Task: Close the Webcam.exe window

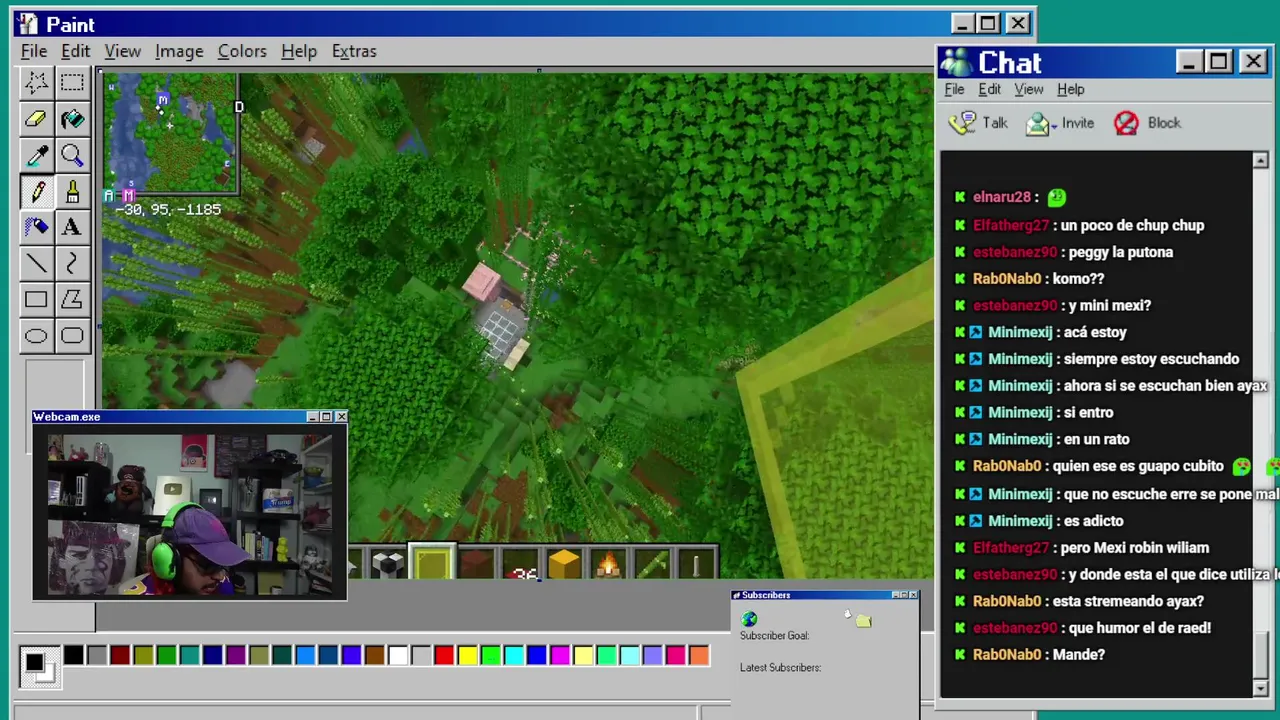Action: point(341,416)
